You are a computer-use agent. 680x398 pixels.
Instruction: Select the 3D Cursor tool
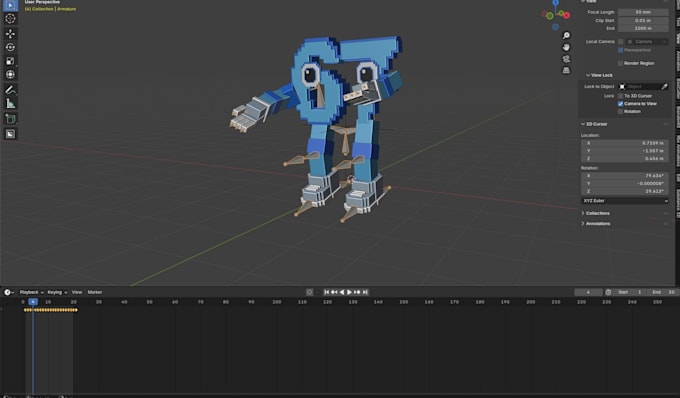click(x=10, y=19)
